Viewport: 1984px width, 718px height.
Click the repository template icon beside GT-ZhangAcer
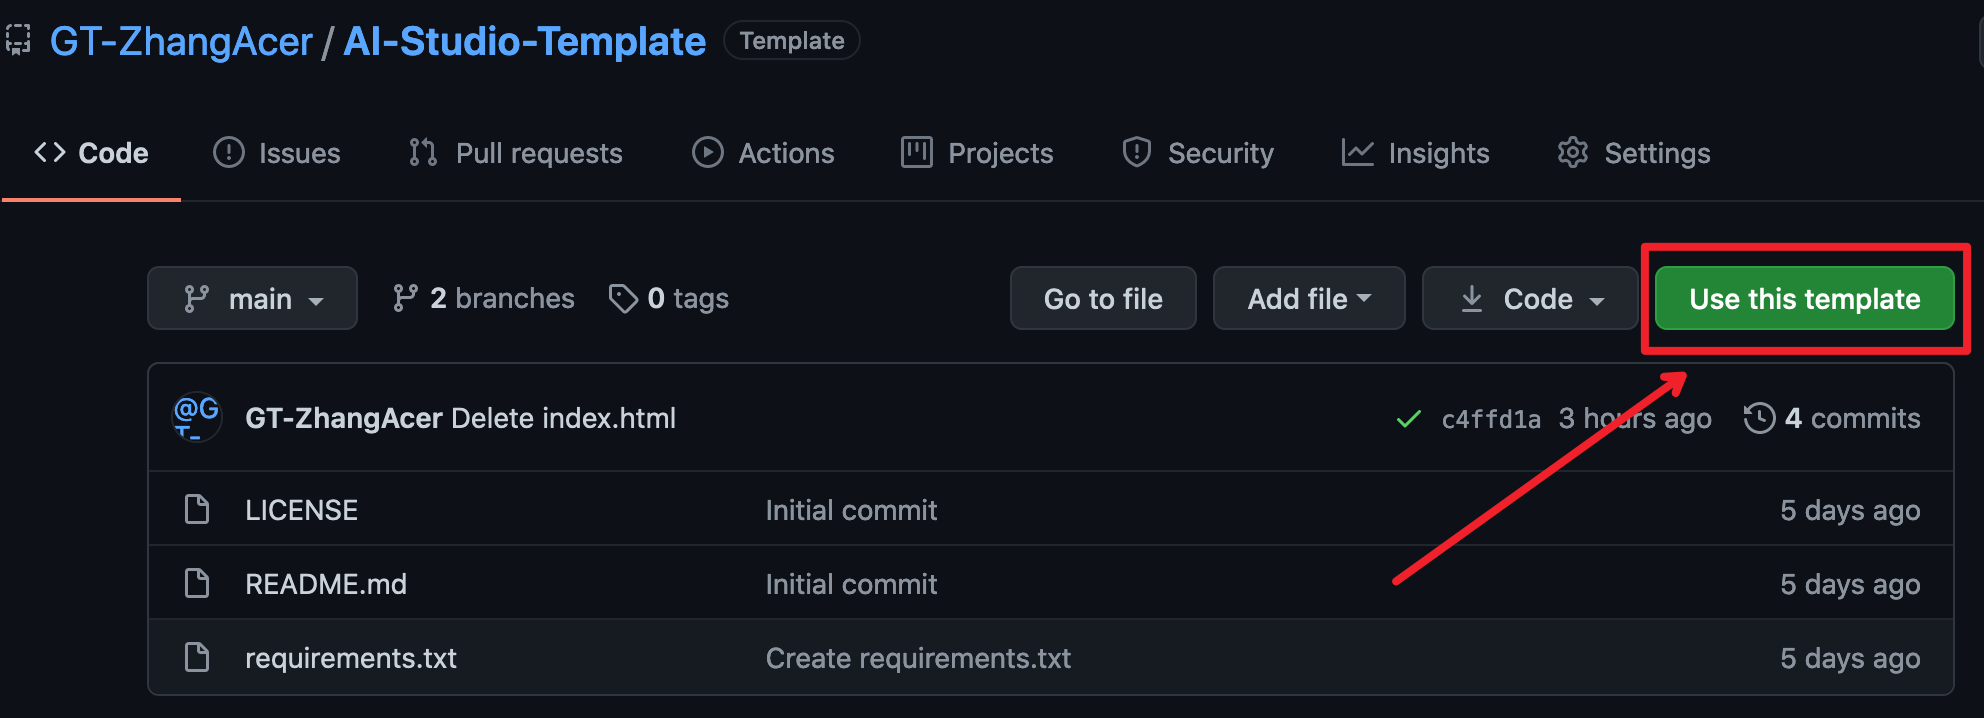[x=18, y=40]
